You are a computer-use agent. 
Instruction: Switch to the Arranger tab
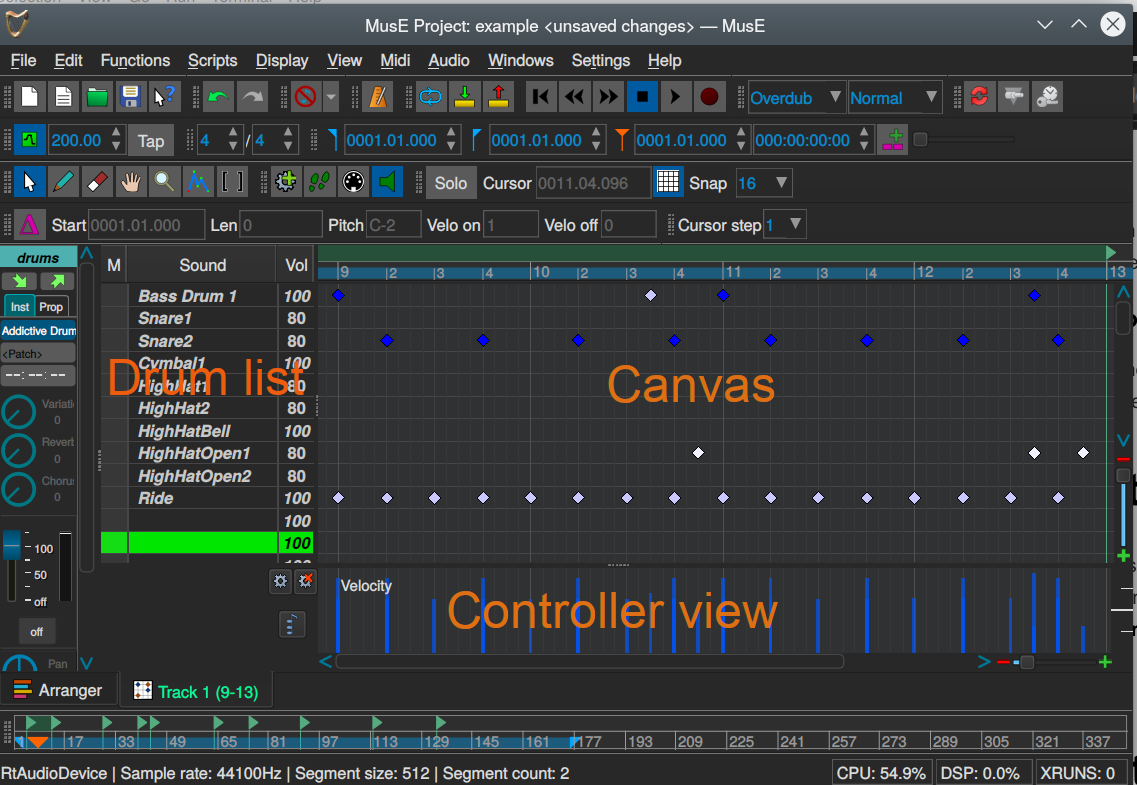59,690
